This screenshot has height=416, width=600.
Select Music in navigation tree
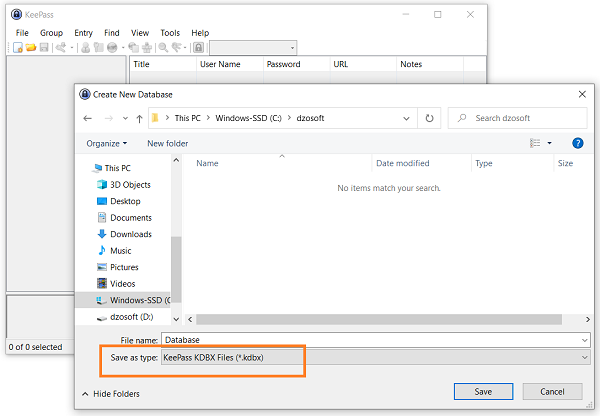point(115,251)
